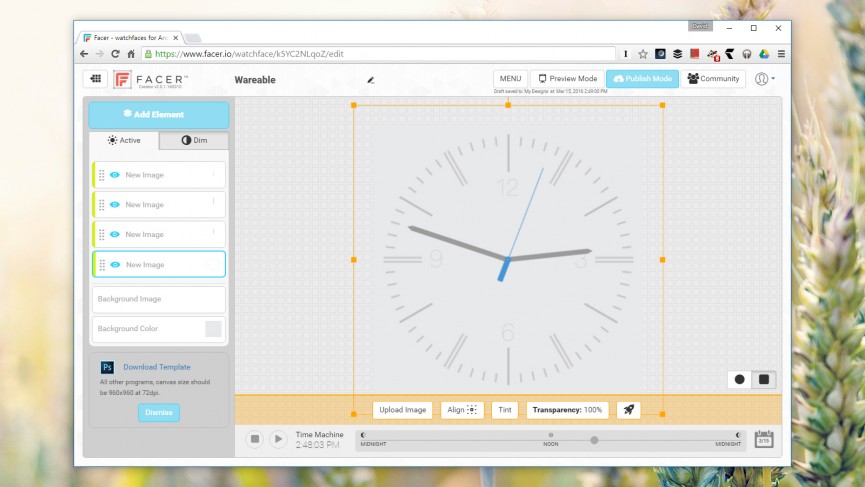Click the Tint button
This screenshot has width=865, height=487.
pos(505,410)
